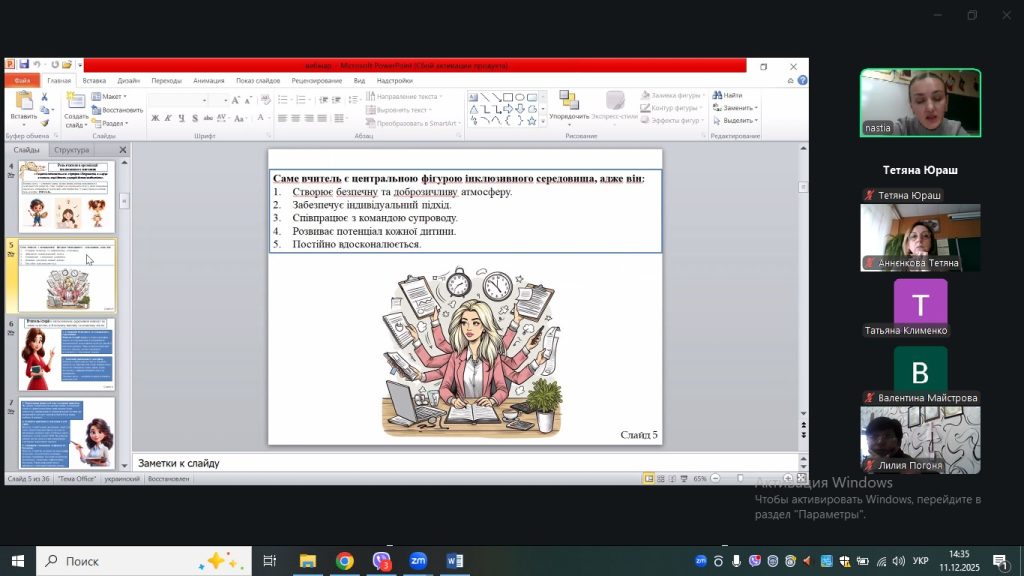Screen dimensions: 1024x576
Task: Click the Format Painter brush icon
Action: pos(44,122)
